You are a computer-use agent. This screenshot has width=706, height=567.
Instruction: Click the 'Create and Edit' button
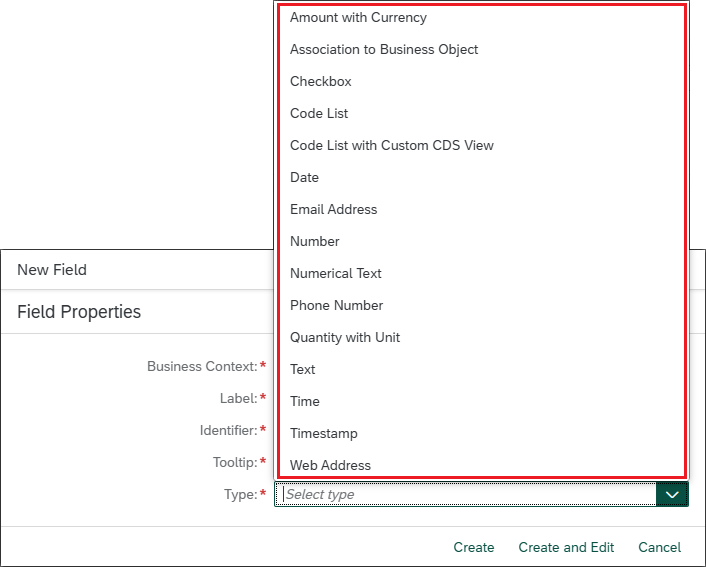[x=566, y=547]
